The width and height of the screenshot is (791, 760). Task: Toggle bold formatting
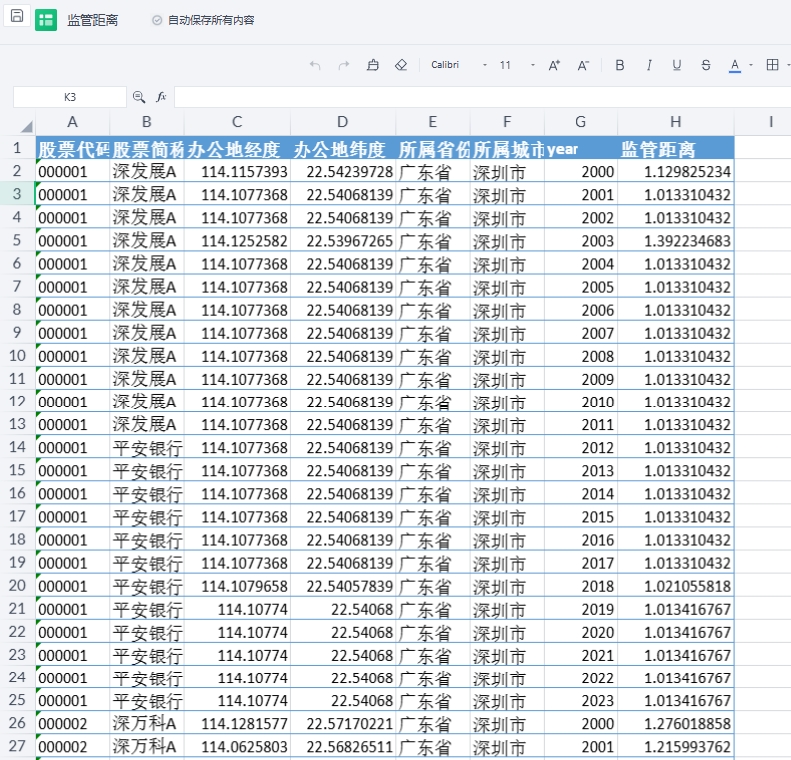tap(620, 65)
